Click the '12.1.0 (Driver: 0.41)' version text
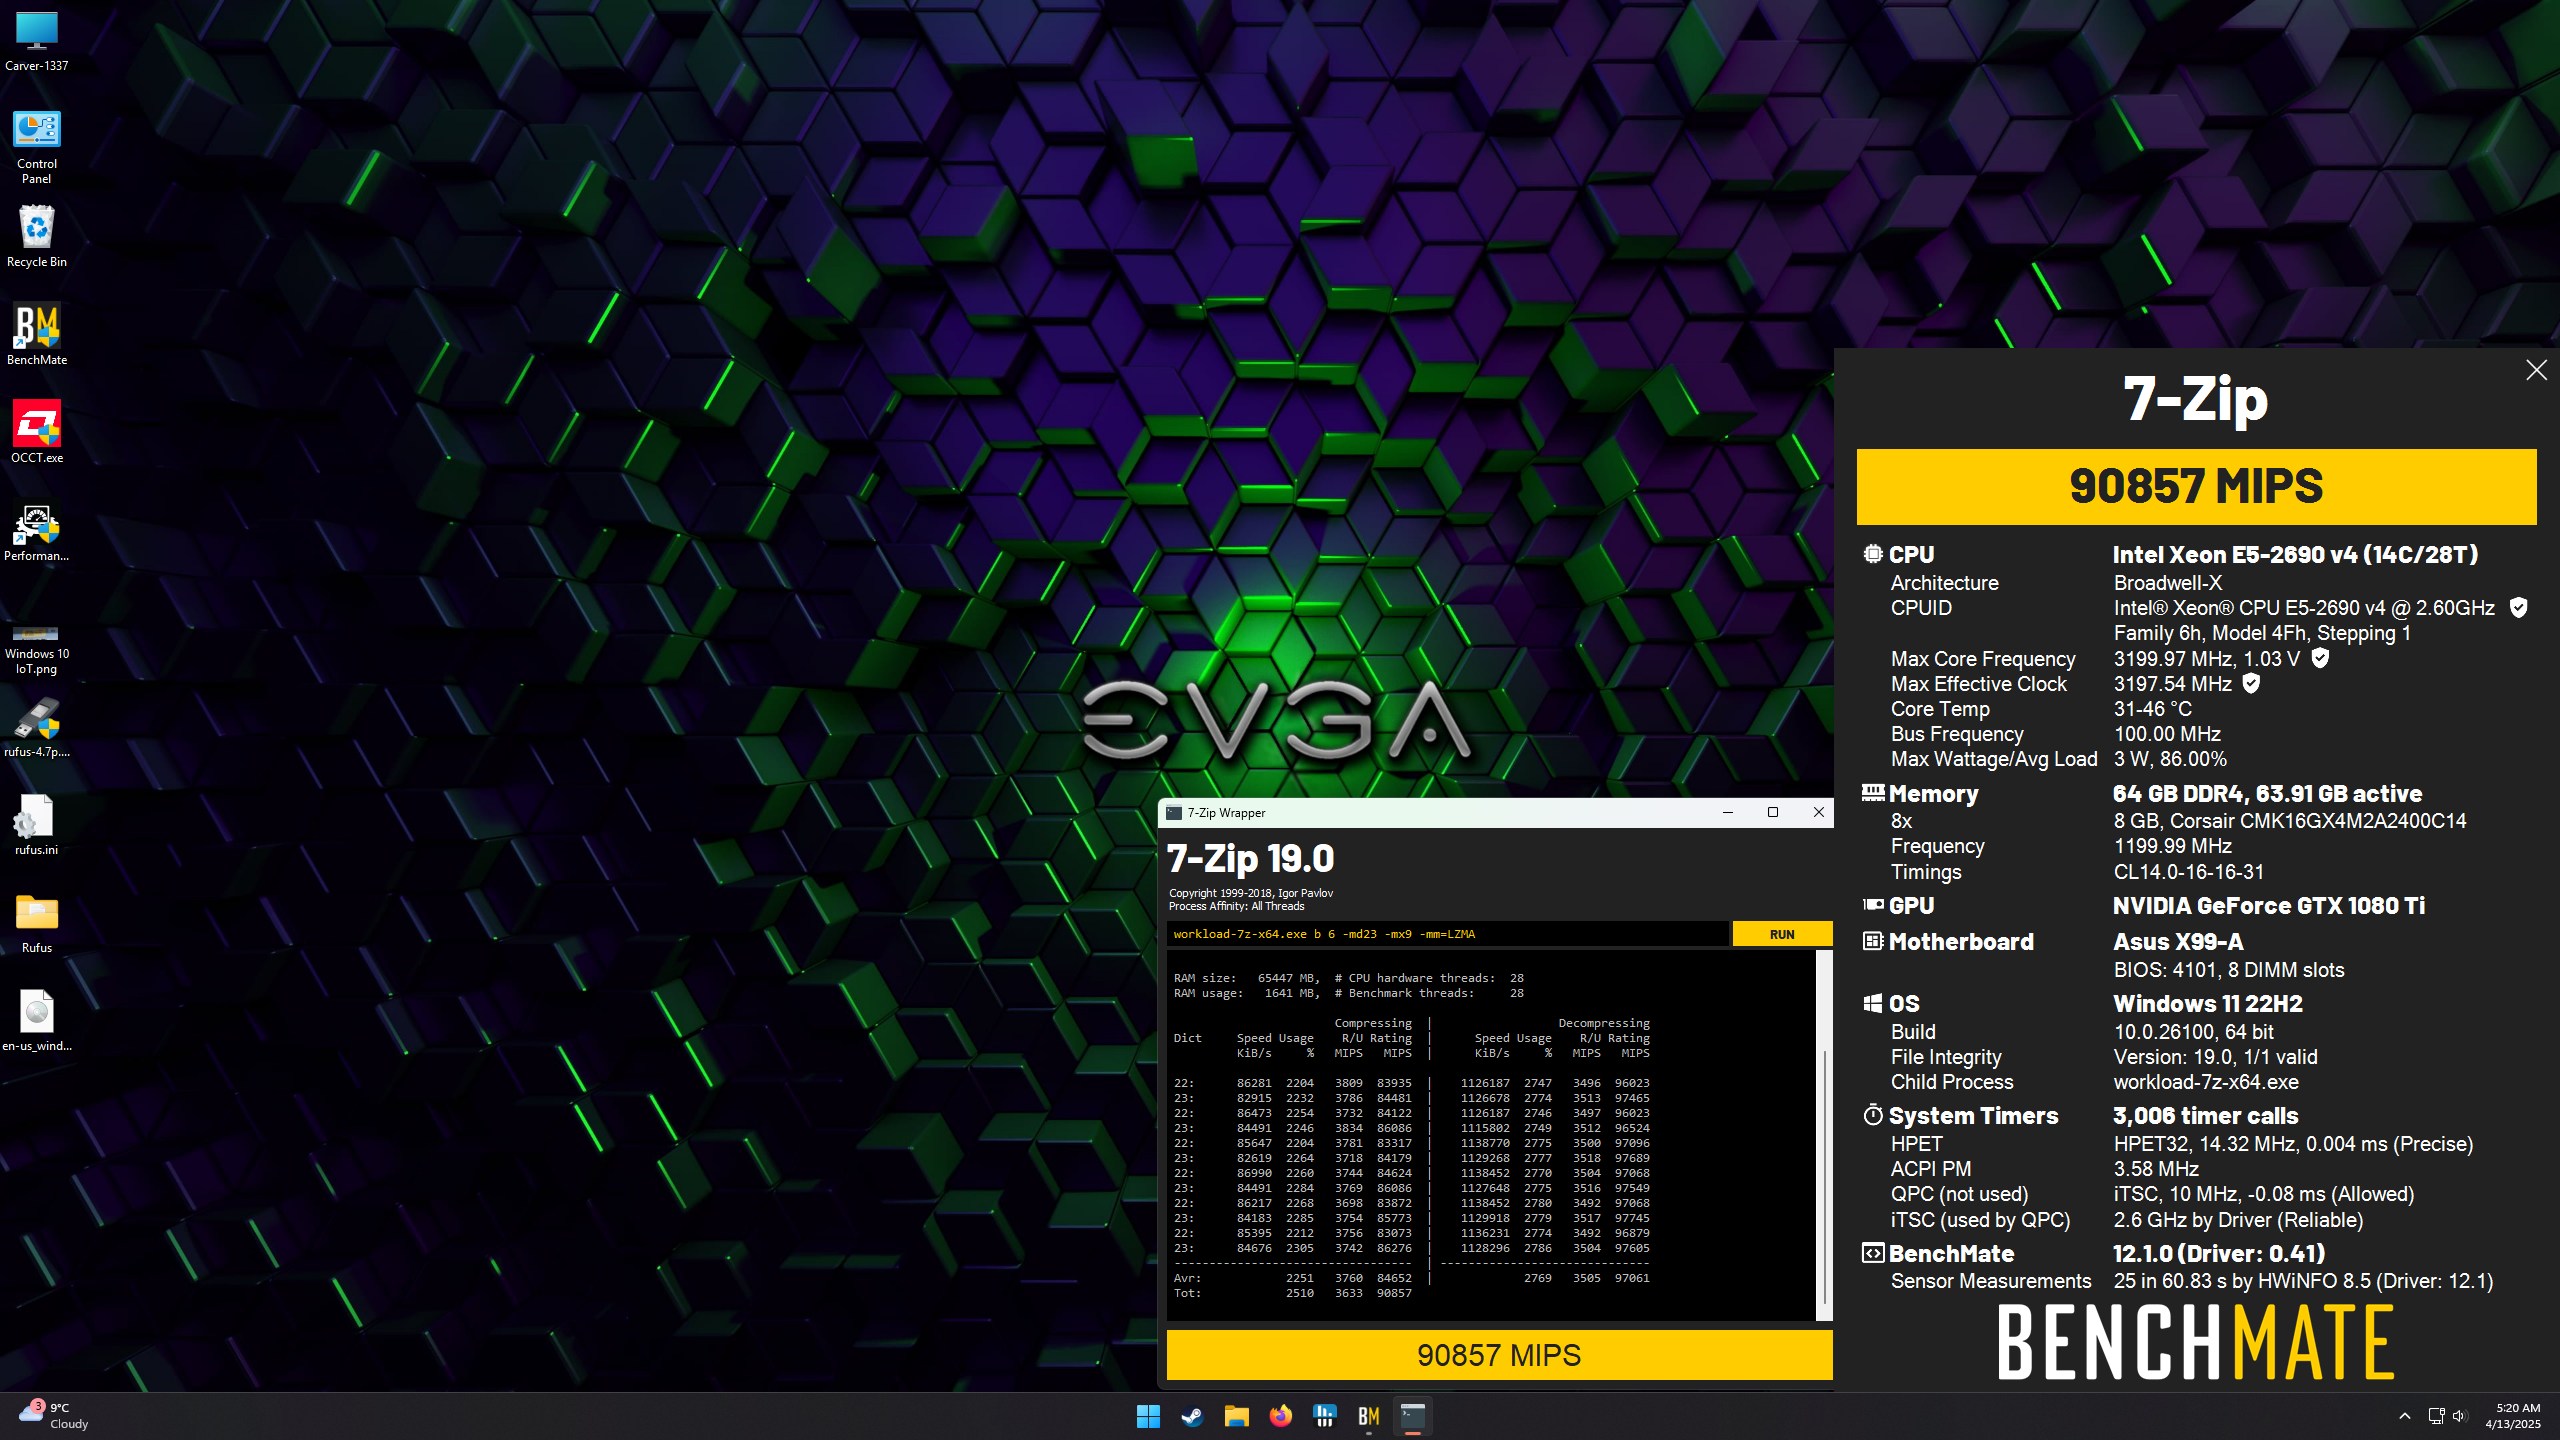The width and height of the screenshot is (2560, 1440). click(2219, 1254)
